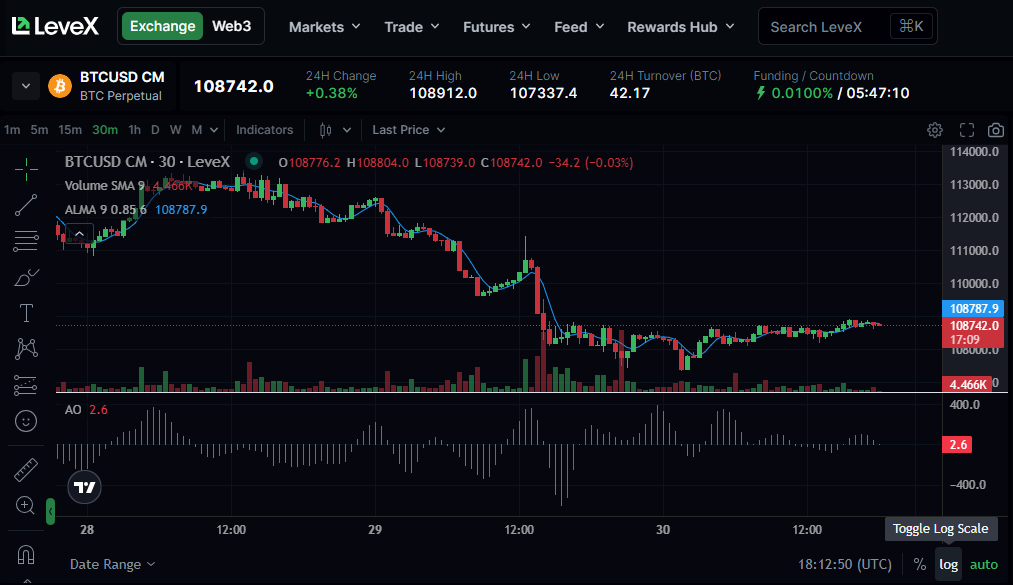Image resolution: width=1013 pixels, height=585 pixels.
Task: Activate the zoom in tool
Action: pos(25,505)
